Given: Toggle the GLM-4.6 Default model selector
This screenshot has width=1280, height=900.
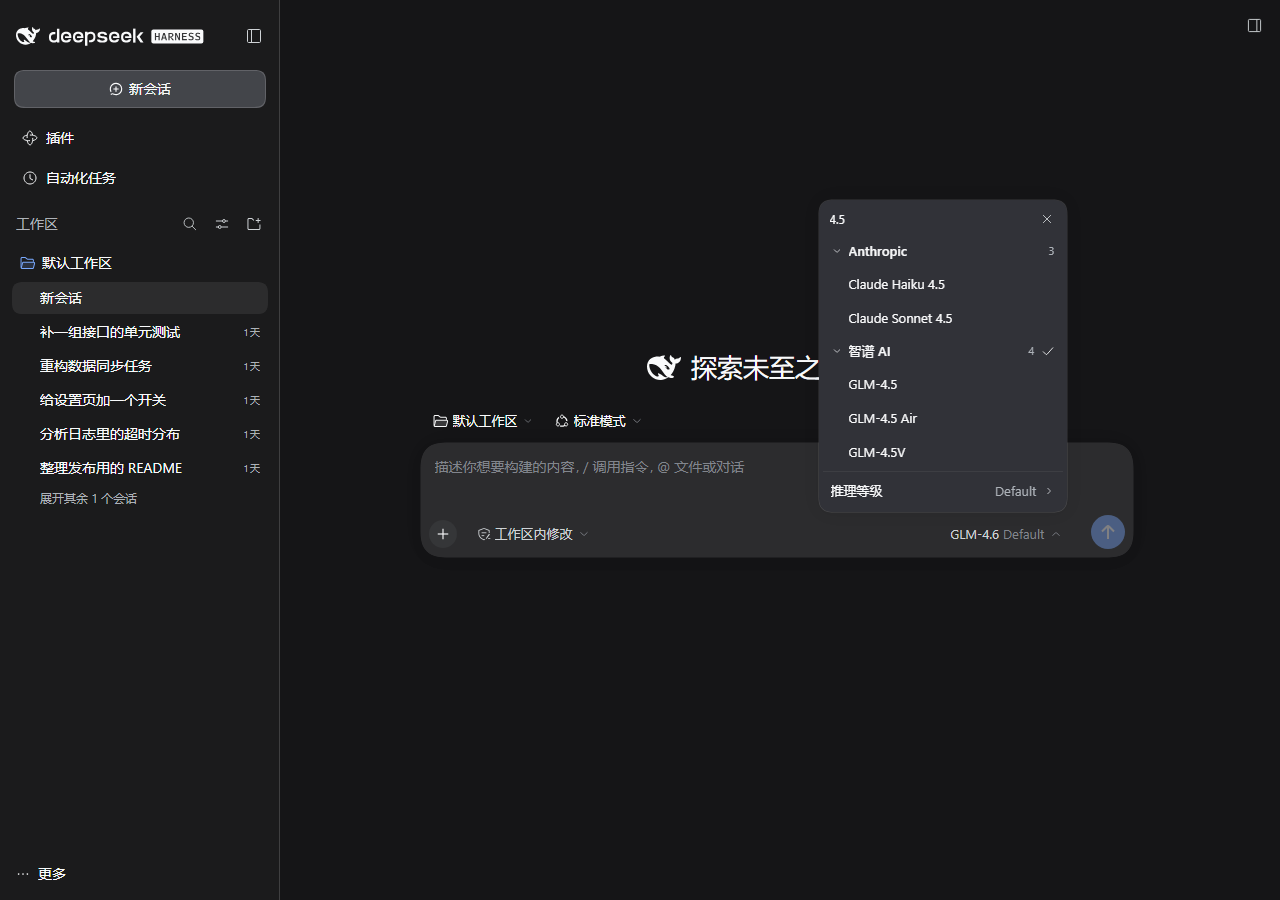Looking at the screenshot, I should (x=1005, y=534).
